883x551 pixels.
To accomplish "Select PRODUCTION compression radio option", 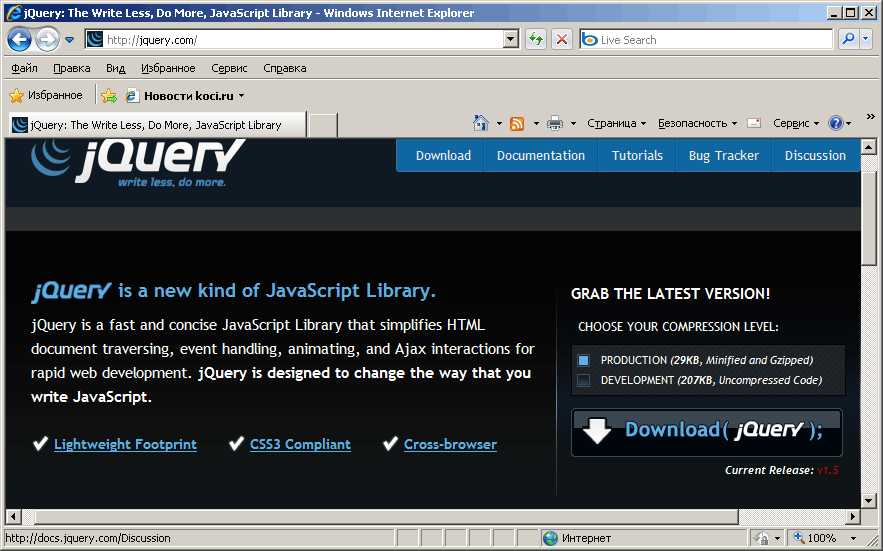I will 583,361.
